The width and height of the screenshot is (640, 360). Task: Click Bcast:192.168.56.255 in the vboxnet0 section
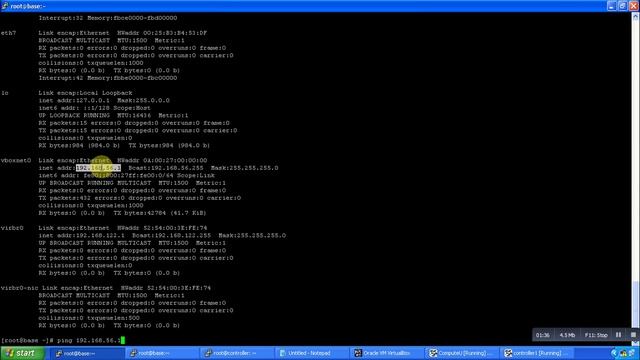[166, 168]
